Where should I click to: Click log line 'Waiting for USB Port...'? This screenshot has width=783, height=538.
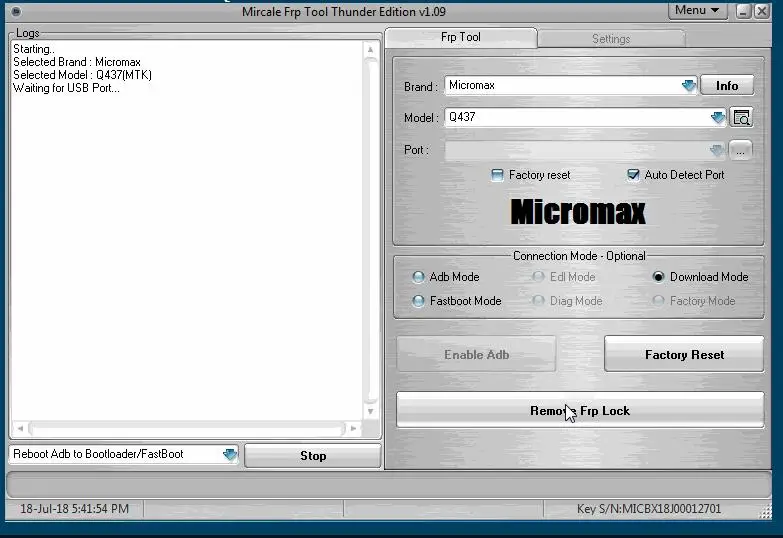[x=66, y=88]
